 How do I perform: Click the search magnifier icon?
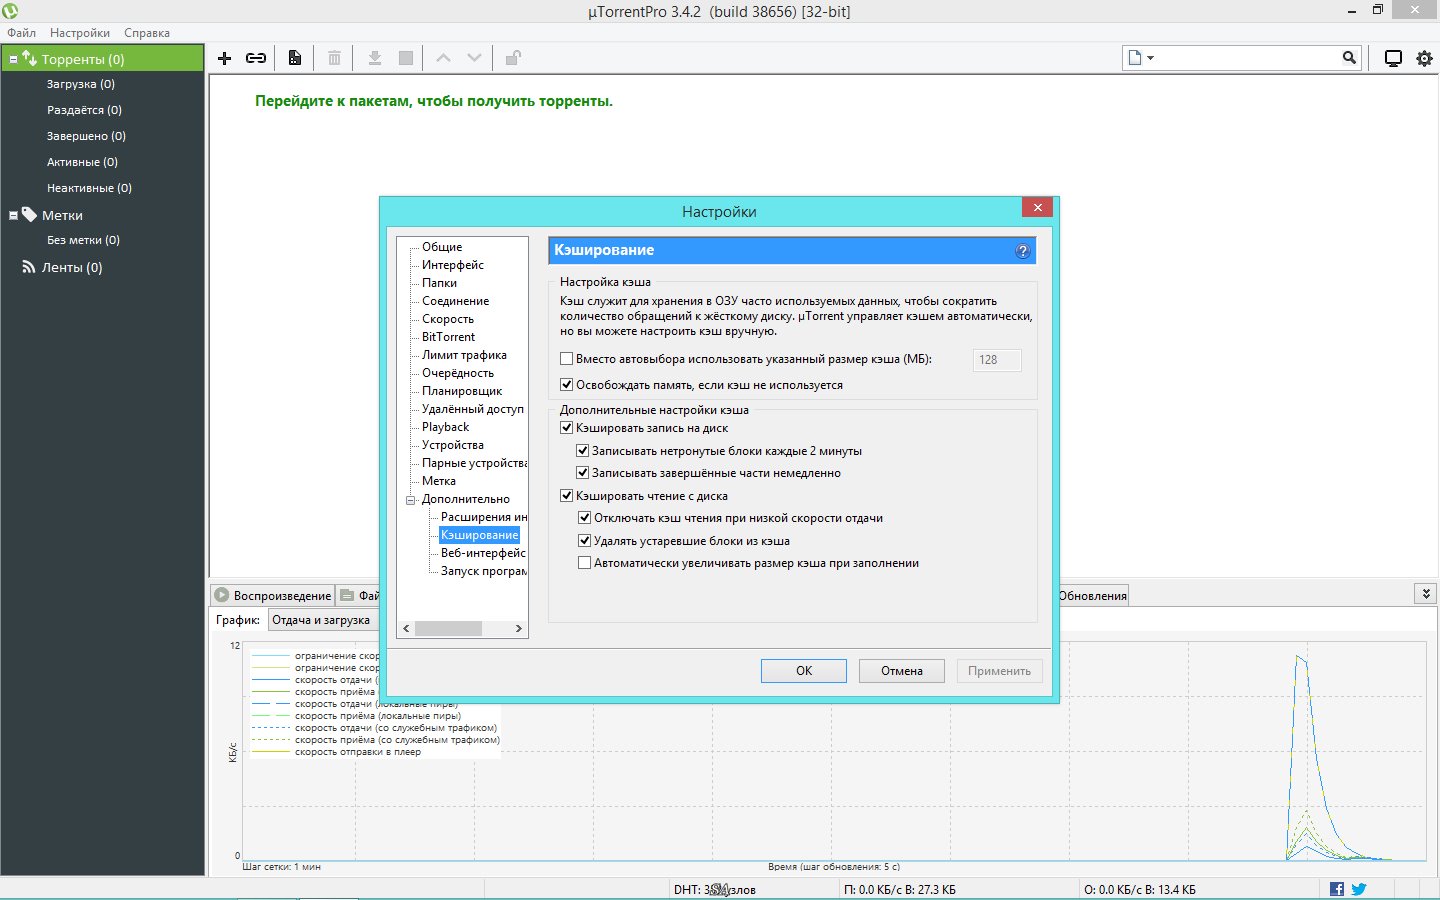1349,58
